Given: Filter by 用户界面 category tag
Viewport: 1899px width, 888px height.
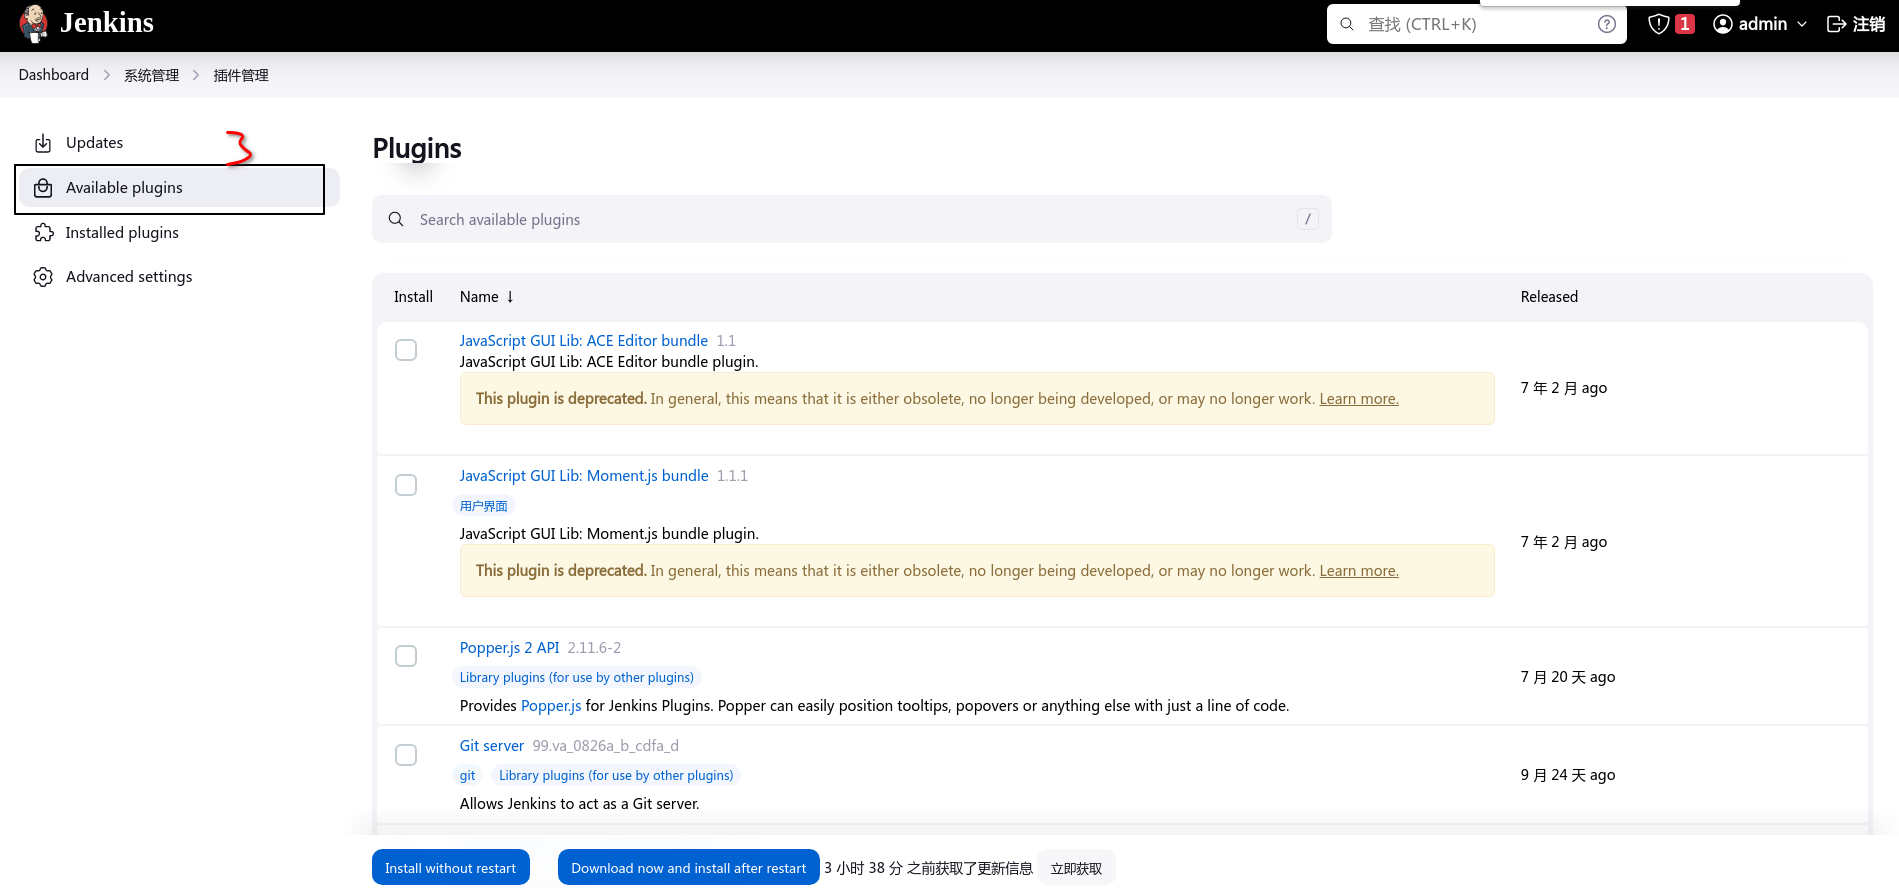Looking at the screenshot, I should click(484, 506).
